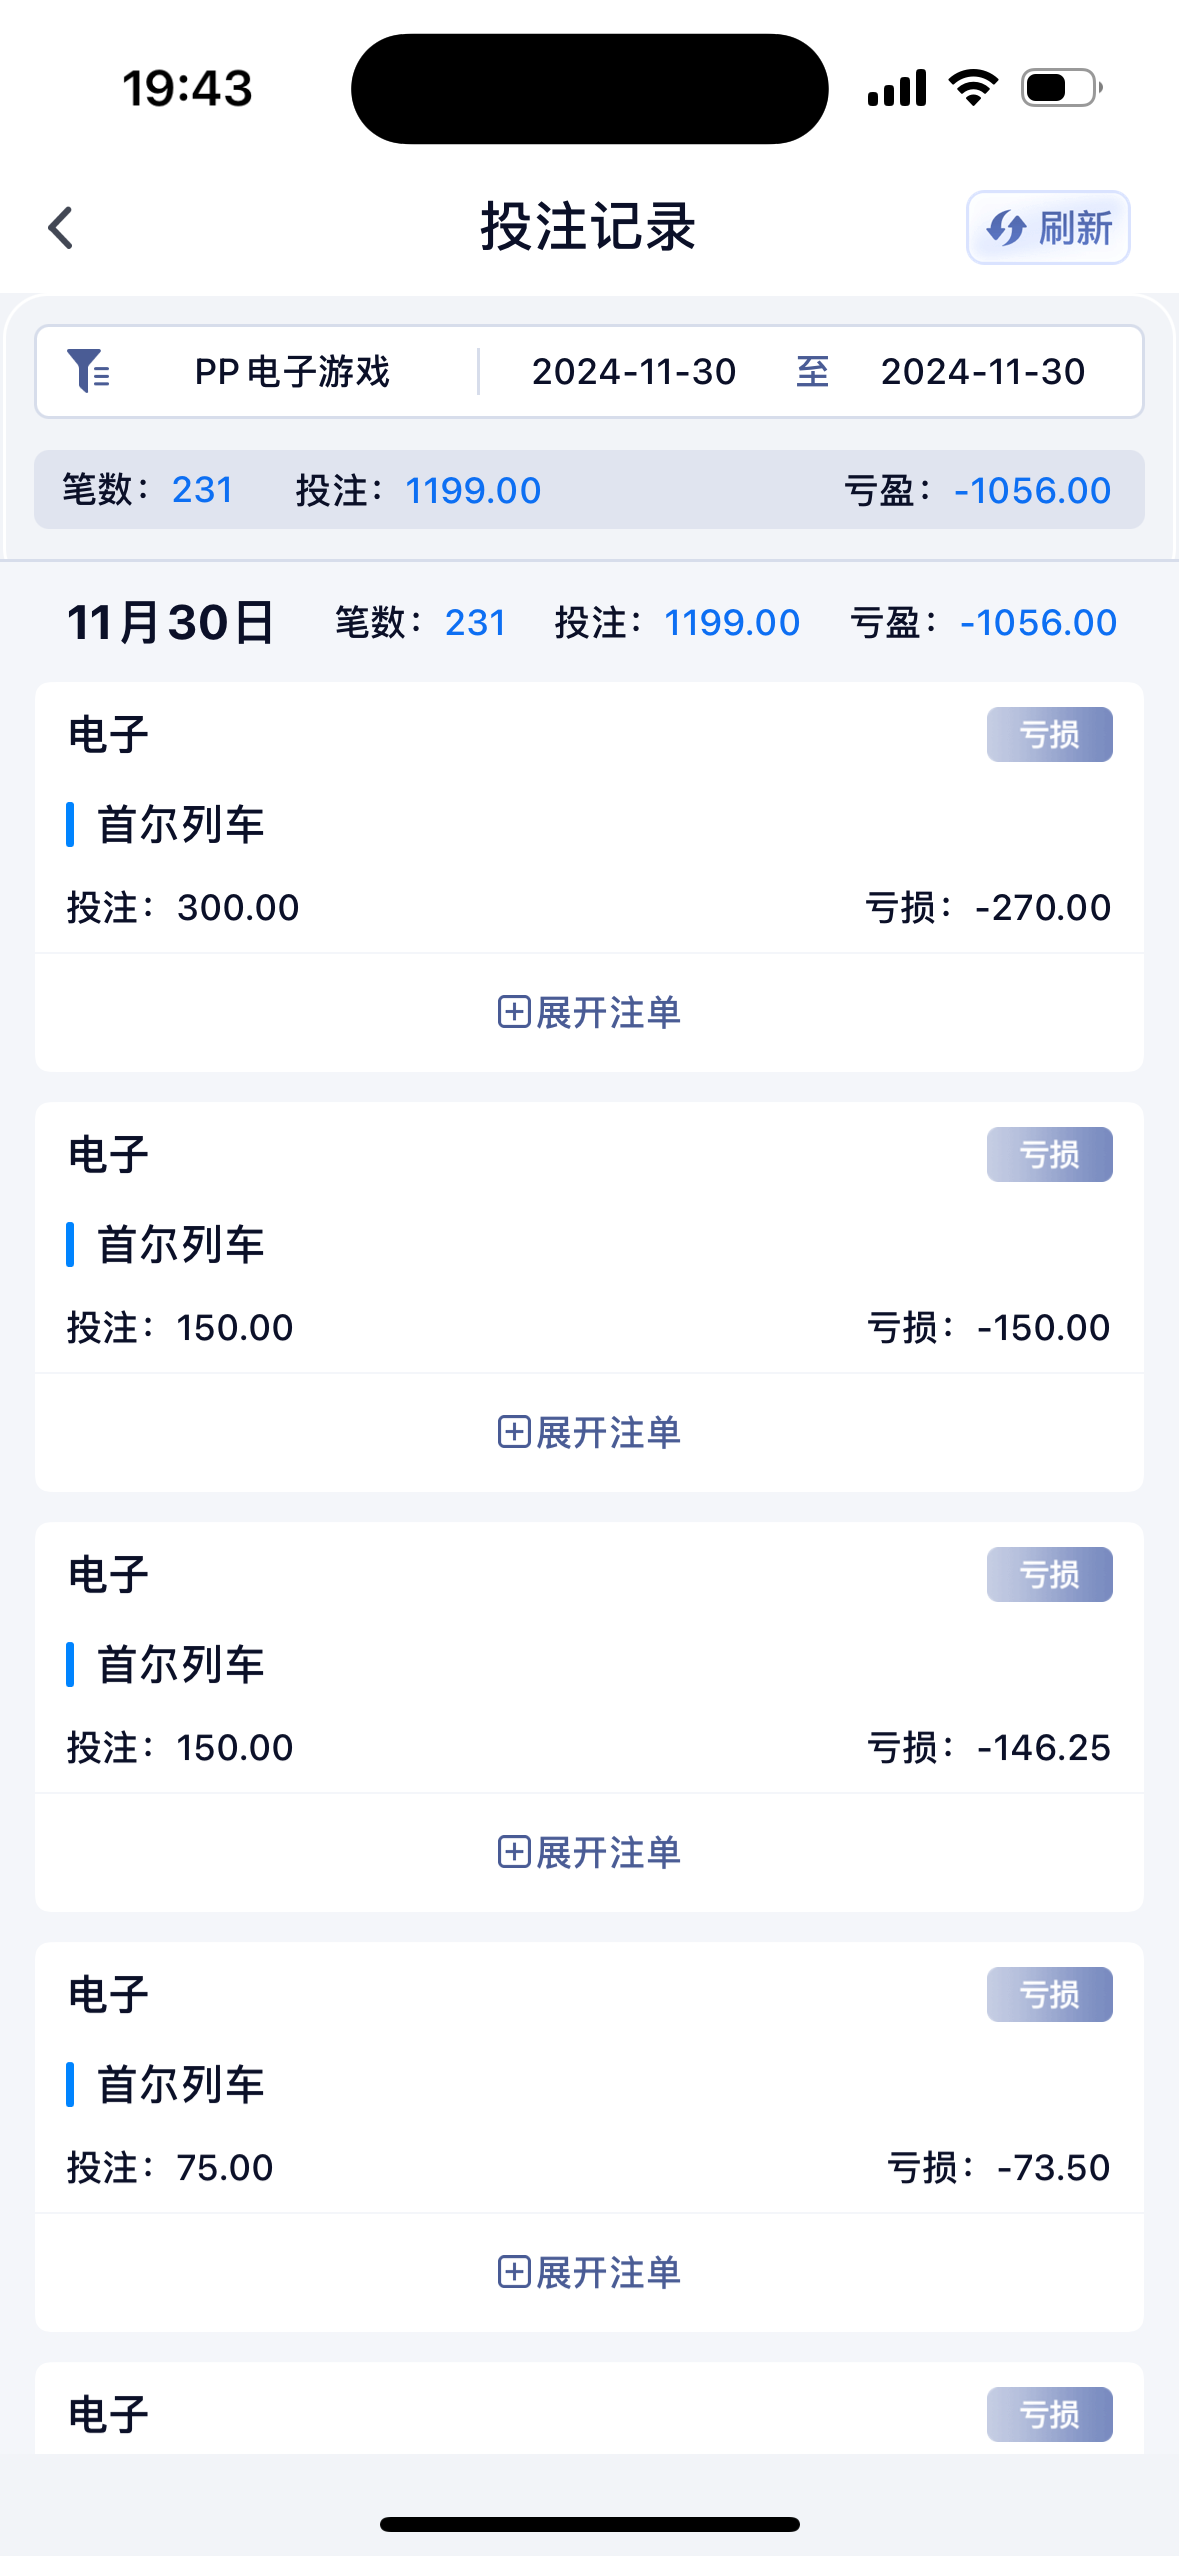The height and width of the screenshot is (2556, 1179).
Task: Click 亏损 badge on the -146.25 loss card
Action: click(x=1049, y=1575)
